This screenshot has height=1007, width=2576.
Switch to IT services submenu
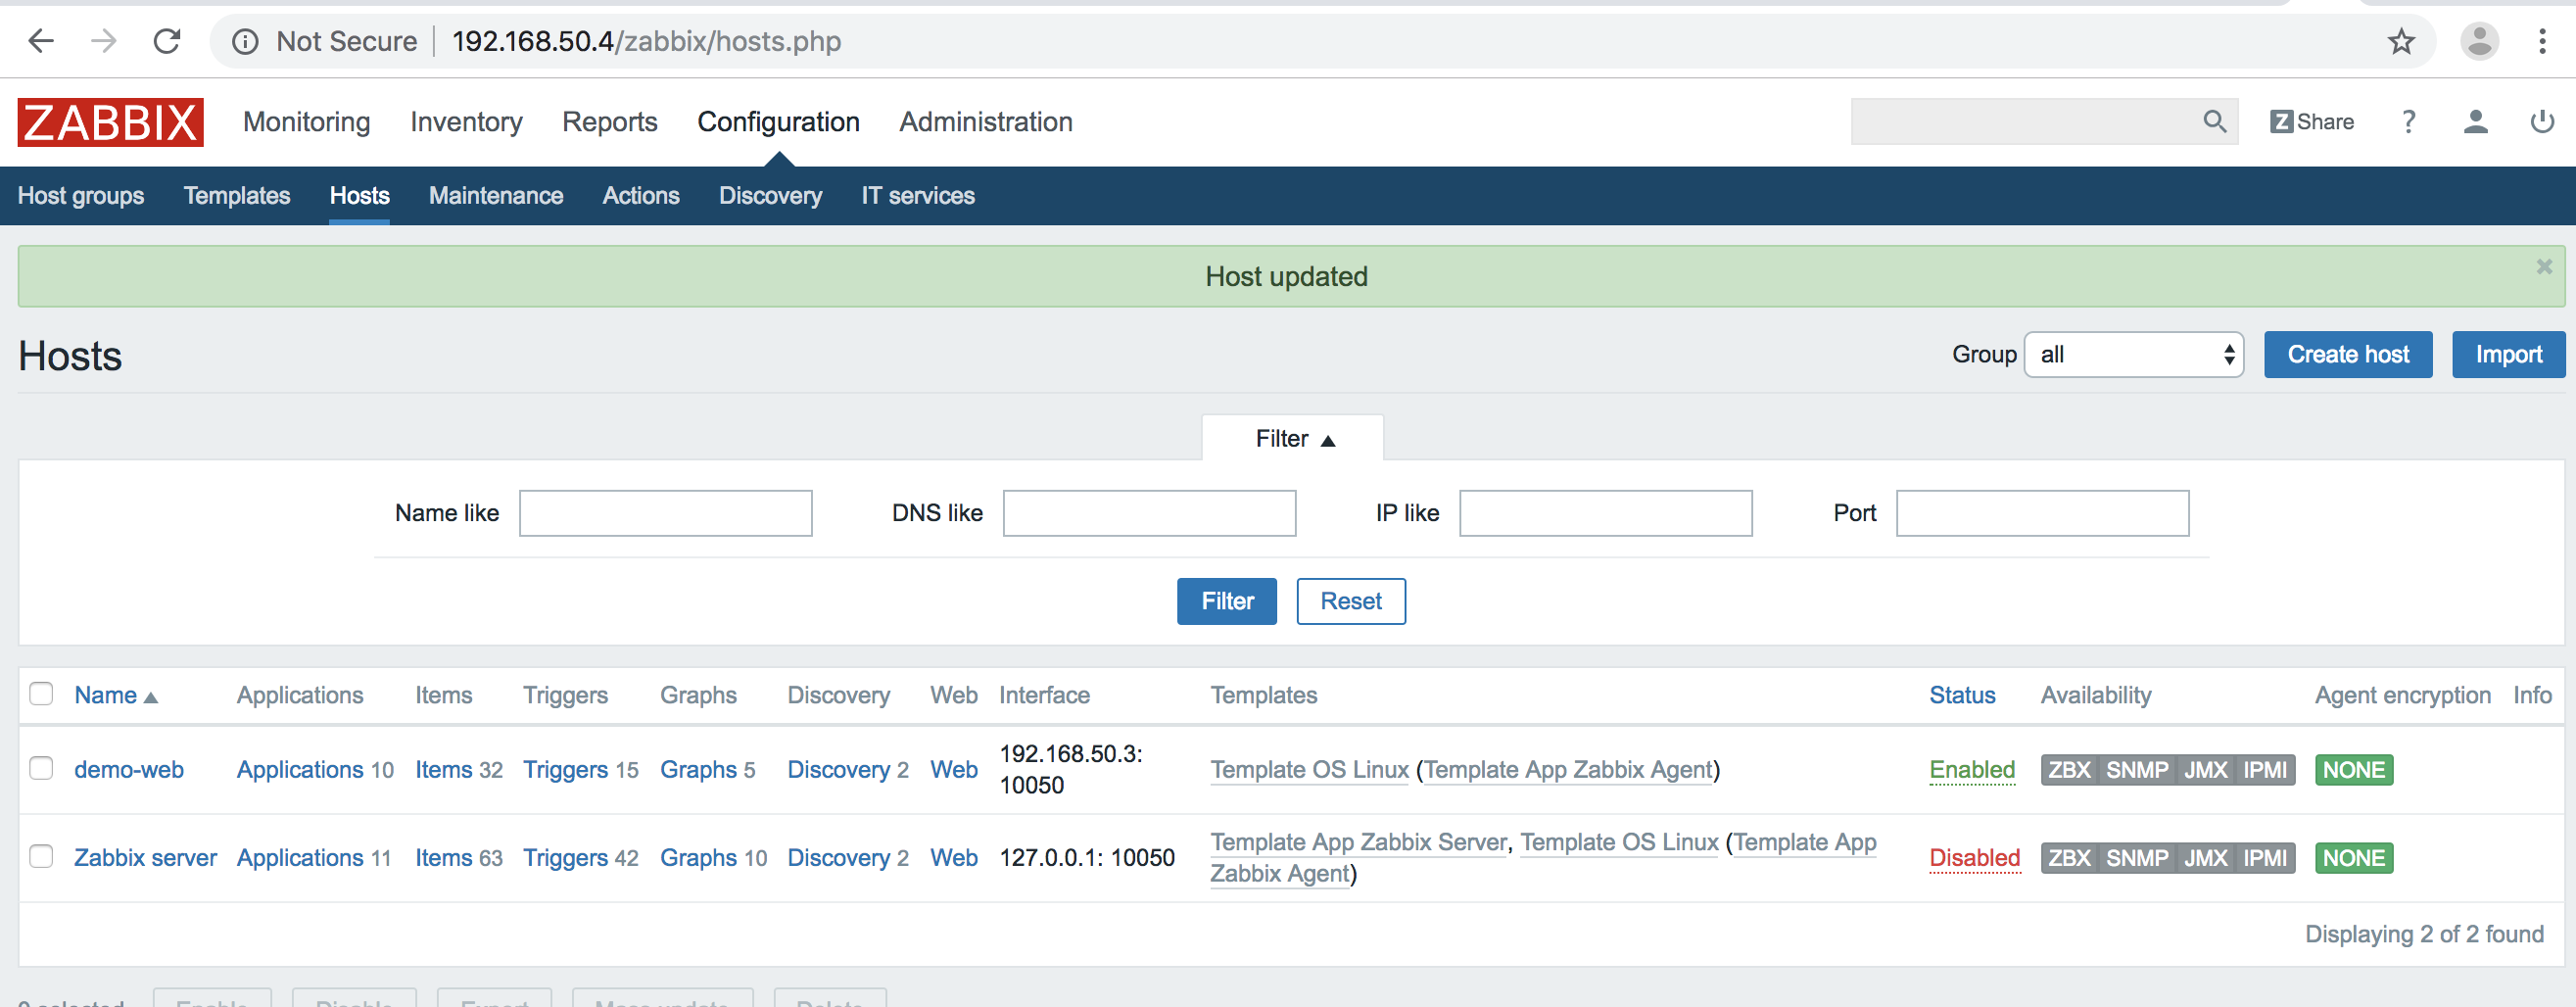(x=918, y=196)
